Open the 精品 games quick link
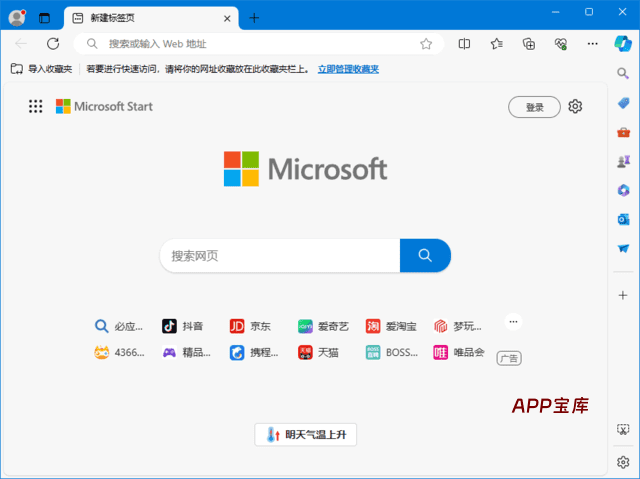The width and height of the screenshot is (640, 479). pyautogui.click(x=186, y=352)
